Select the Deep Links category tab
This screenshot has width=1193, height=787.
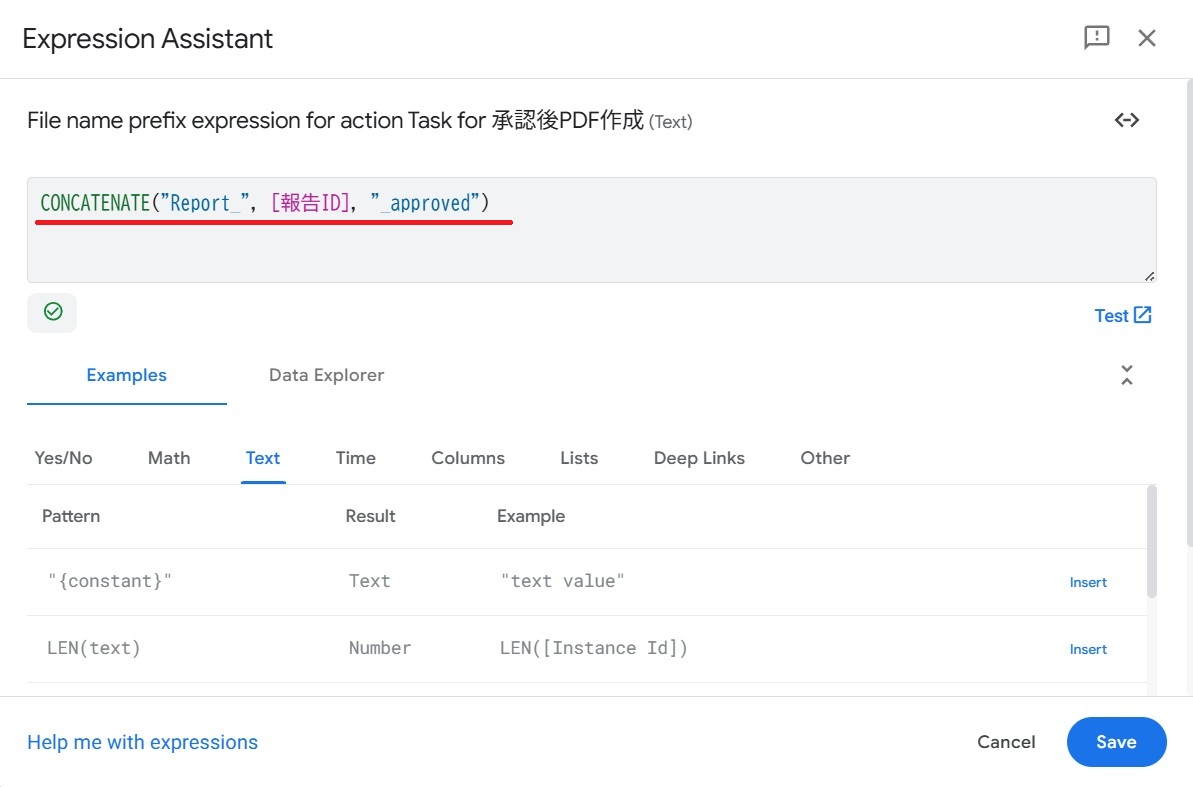pos(699,458)
